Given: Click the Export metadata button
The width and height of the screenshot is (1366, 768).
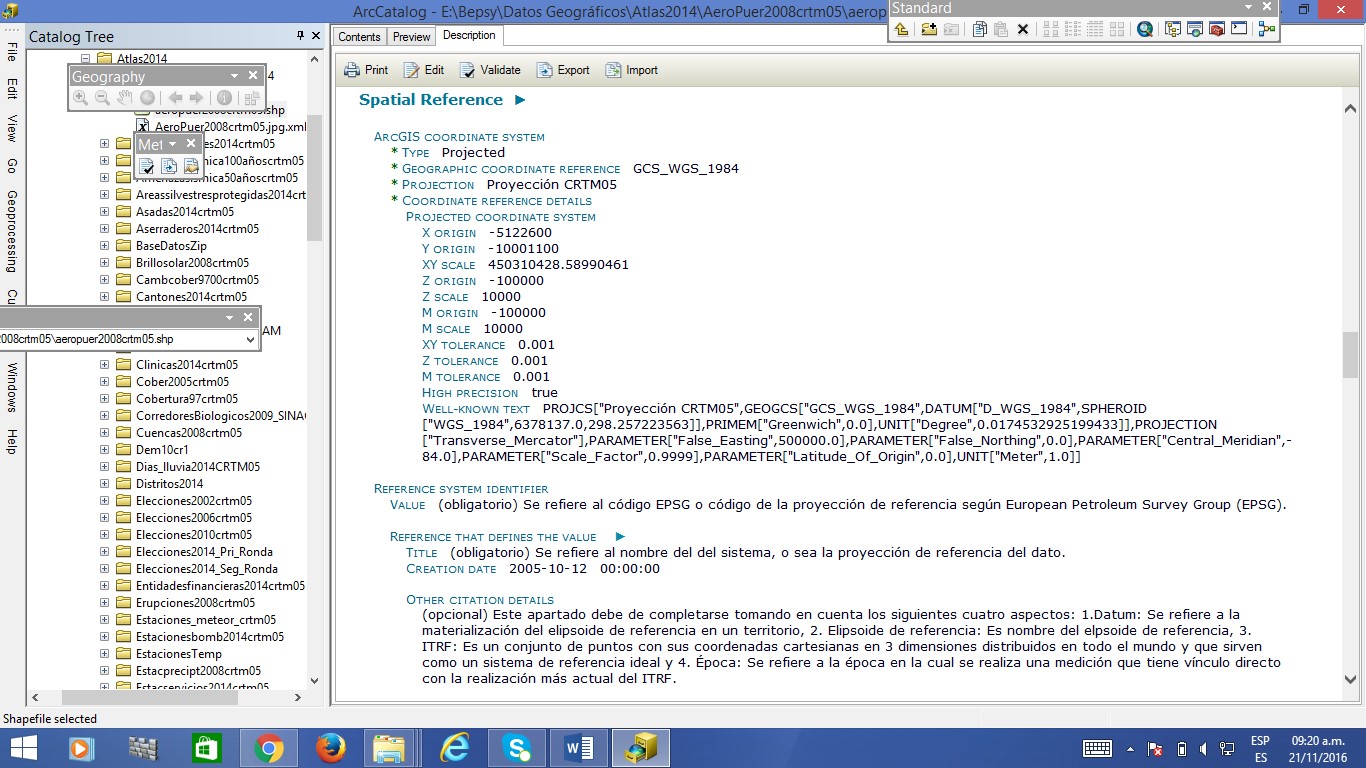Looking at the screenshot, I should pos(563,70).
